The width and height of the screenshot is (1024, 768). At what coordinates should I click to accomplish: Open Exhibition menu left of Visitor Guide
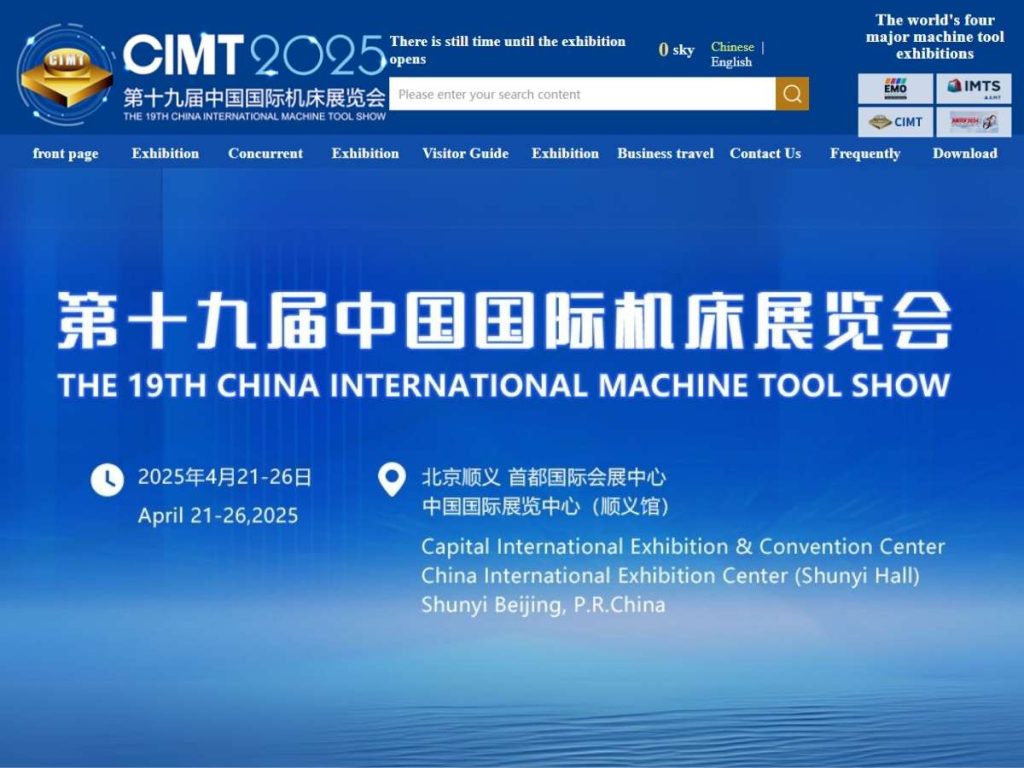coord(365,153)
